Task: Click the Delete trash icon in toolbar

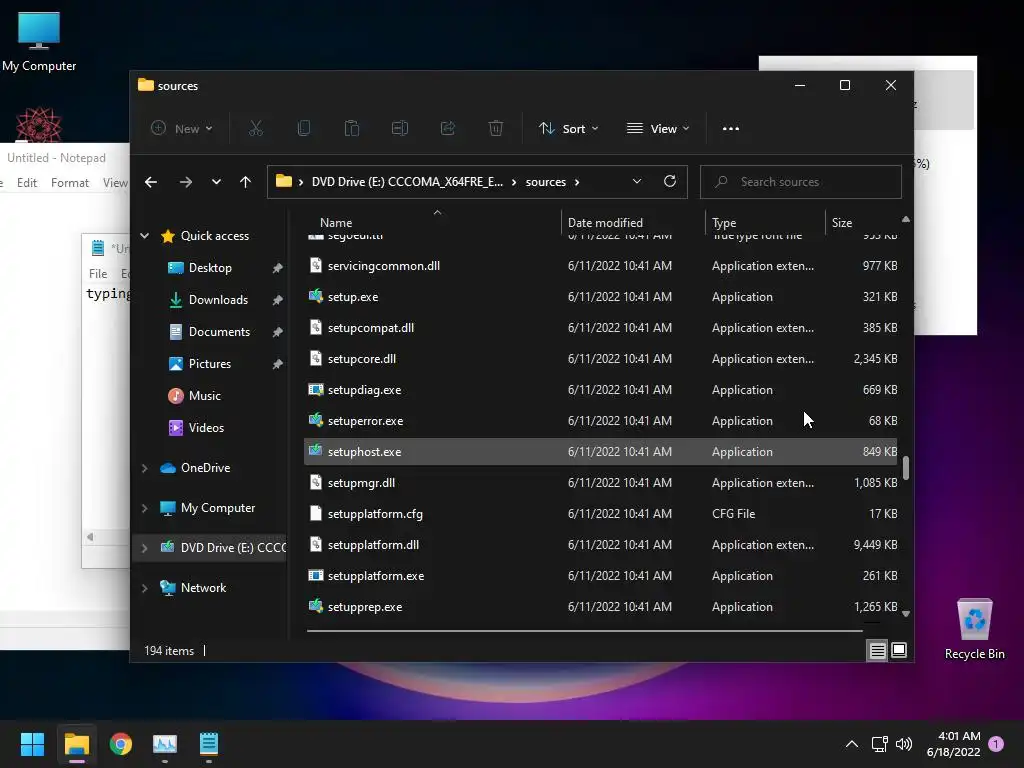Action: click(x=496, y=129)
